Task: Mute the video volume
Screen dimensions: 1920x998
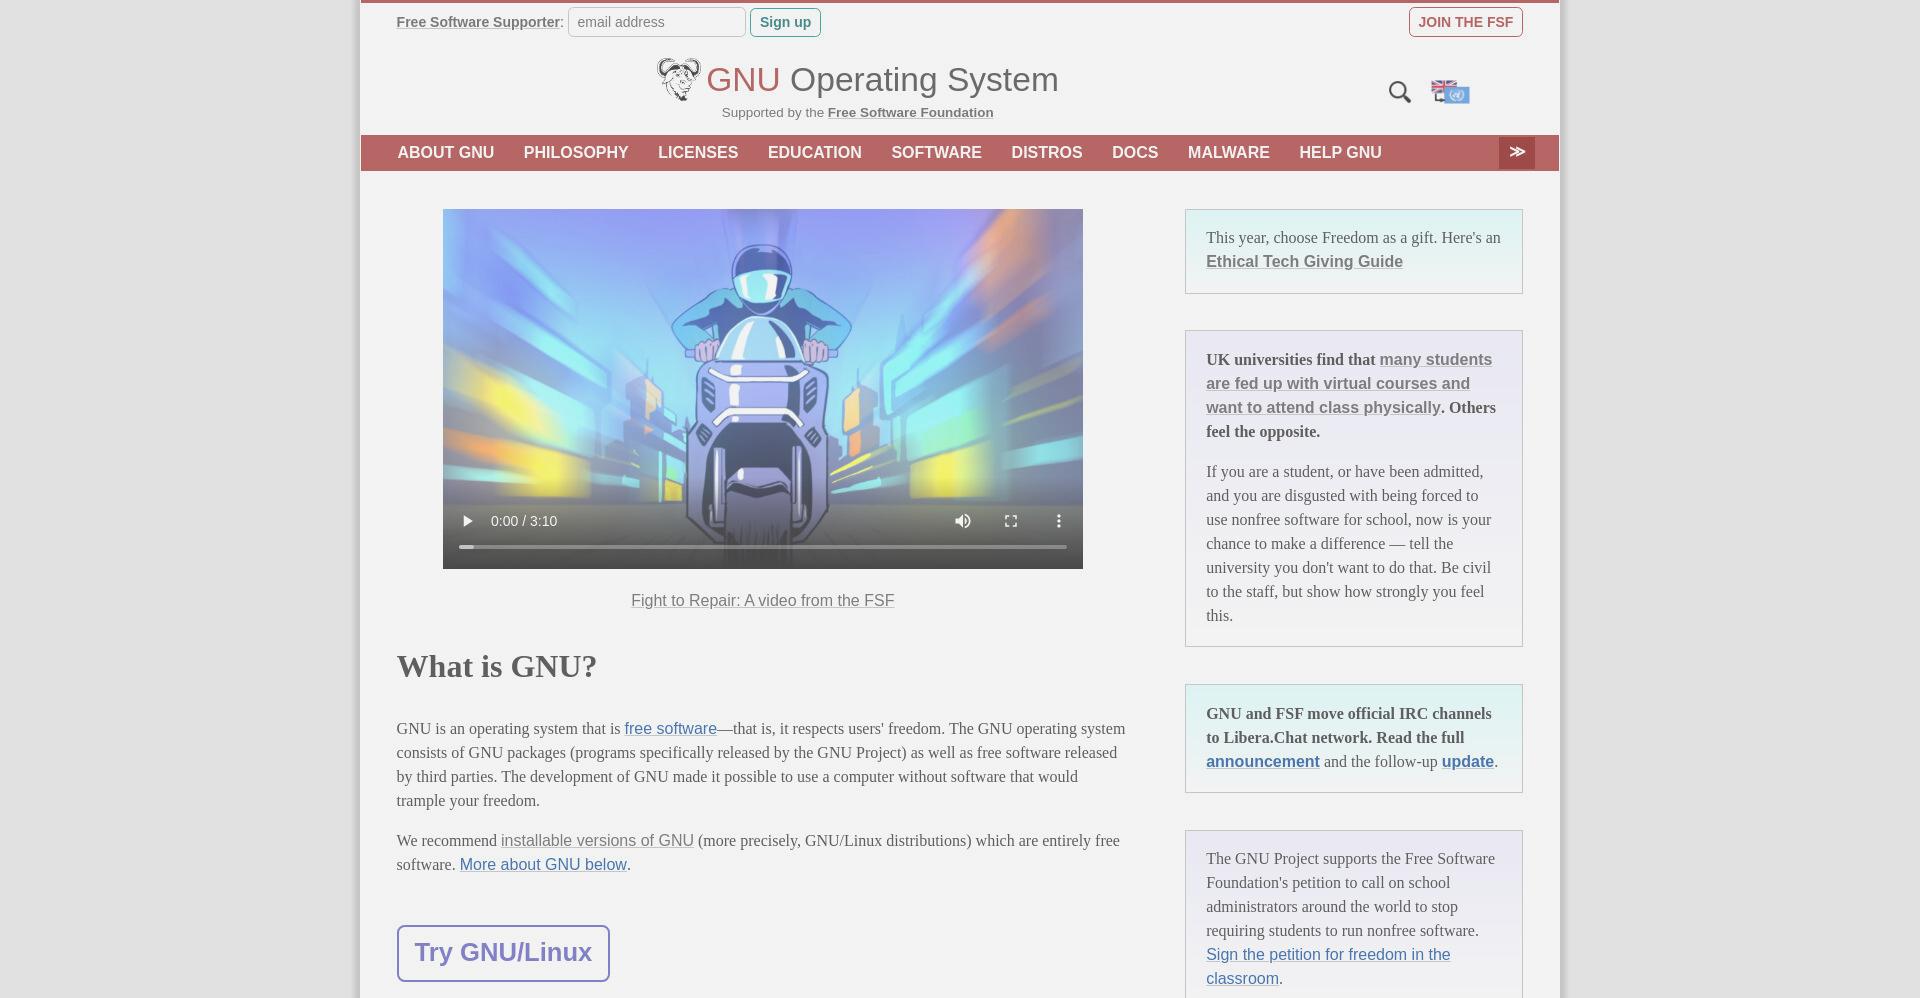Action: coord(963,521)
